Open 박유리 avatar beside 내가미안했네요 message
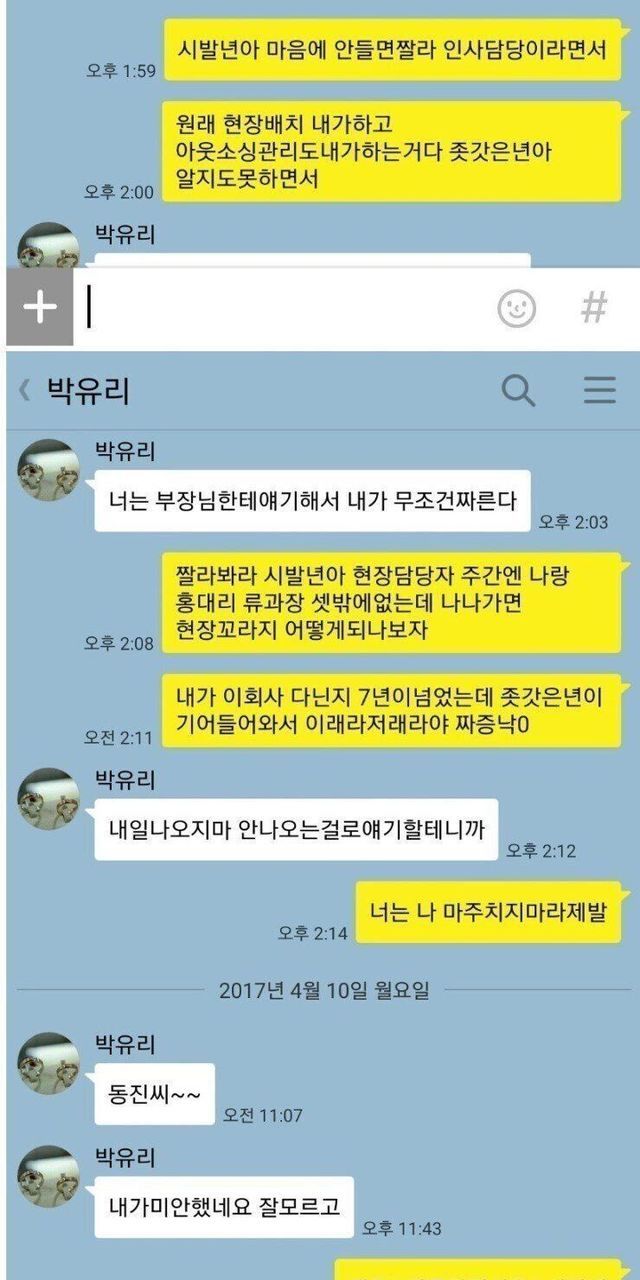This screenshot has height=1280, width=640. [x=48, y=1176]
